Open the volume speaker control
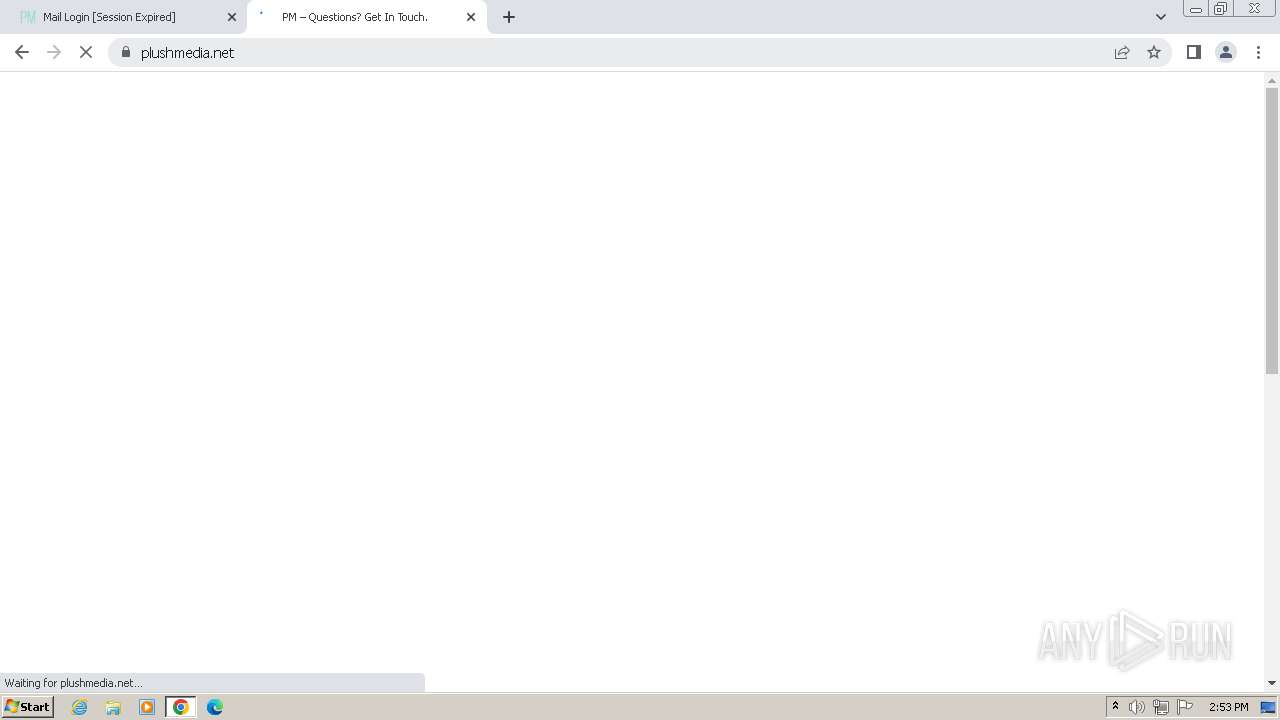The height and width of the screenshot is (720, 1280). click(1137, 707)
